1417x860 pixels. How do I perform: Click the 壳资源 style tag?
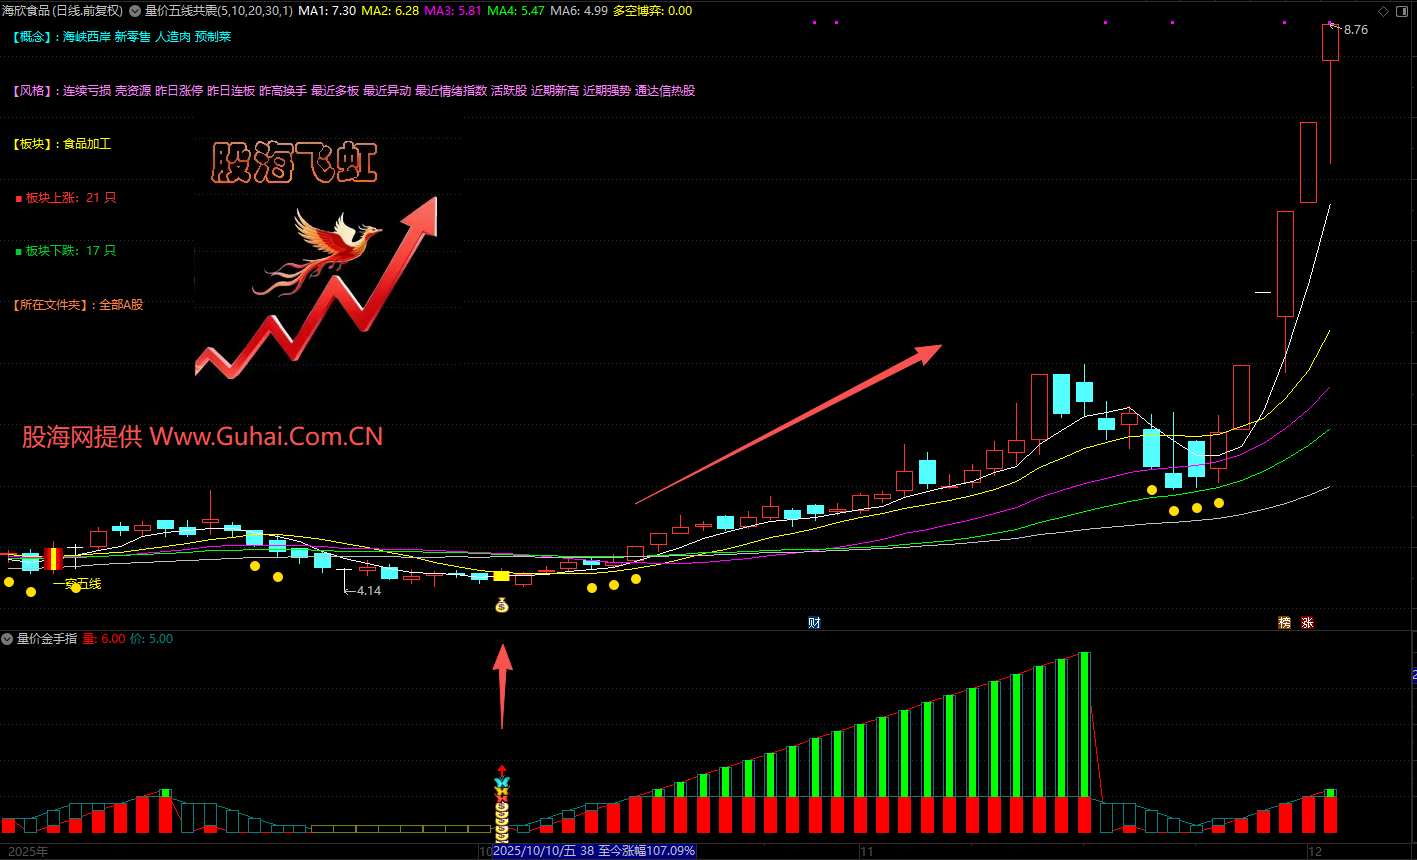tap(133, 91)
